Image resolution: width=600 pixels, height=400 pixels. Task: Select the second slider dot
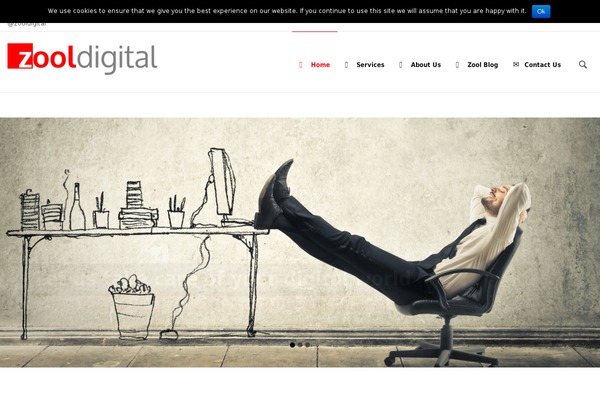pos(300,345)
